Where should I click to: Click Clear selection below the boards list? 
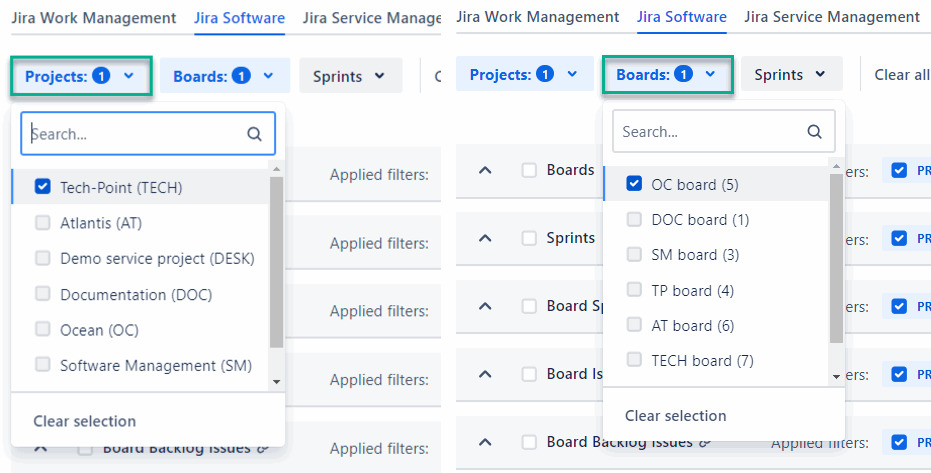[676, 416]
